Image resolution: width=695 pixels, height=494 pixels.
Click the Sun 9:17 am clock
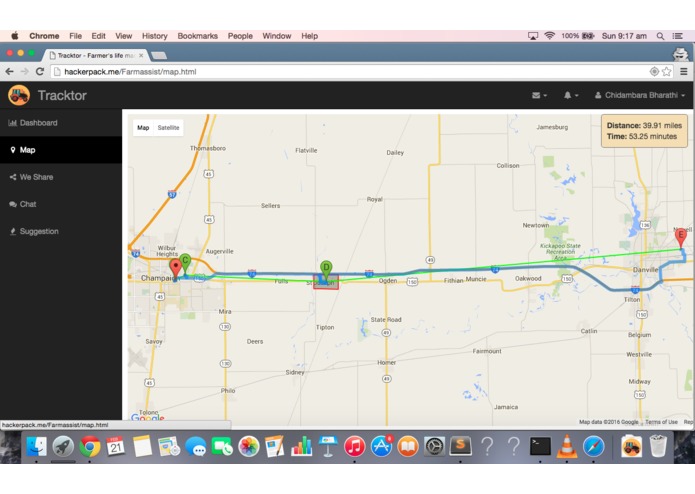pyautogui.click(x=624, y=36)
